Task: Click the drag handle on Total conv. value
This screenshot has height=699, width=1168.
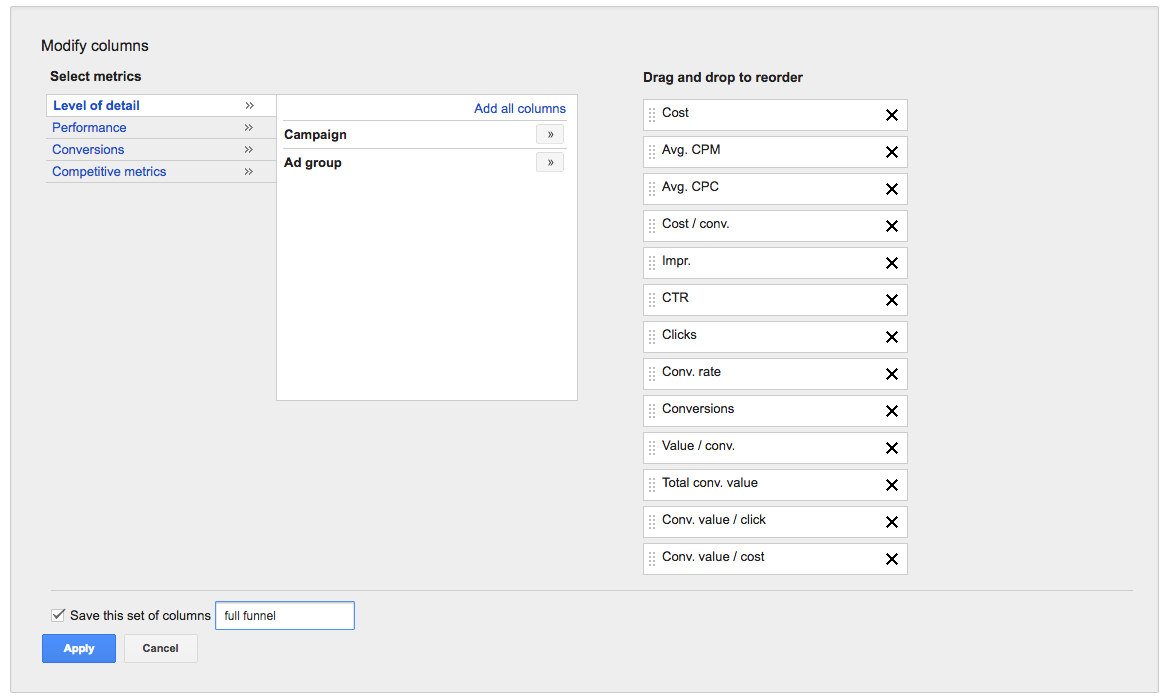Action: [x=652, y=485]
